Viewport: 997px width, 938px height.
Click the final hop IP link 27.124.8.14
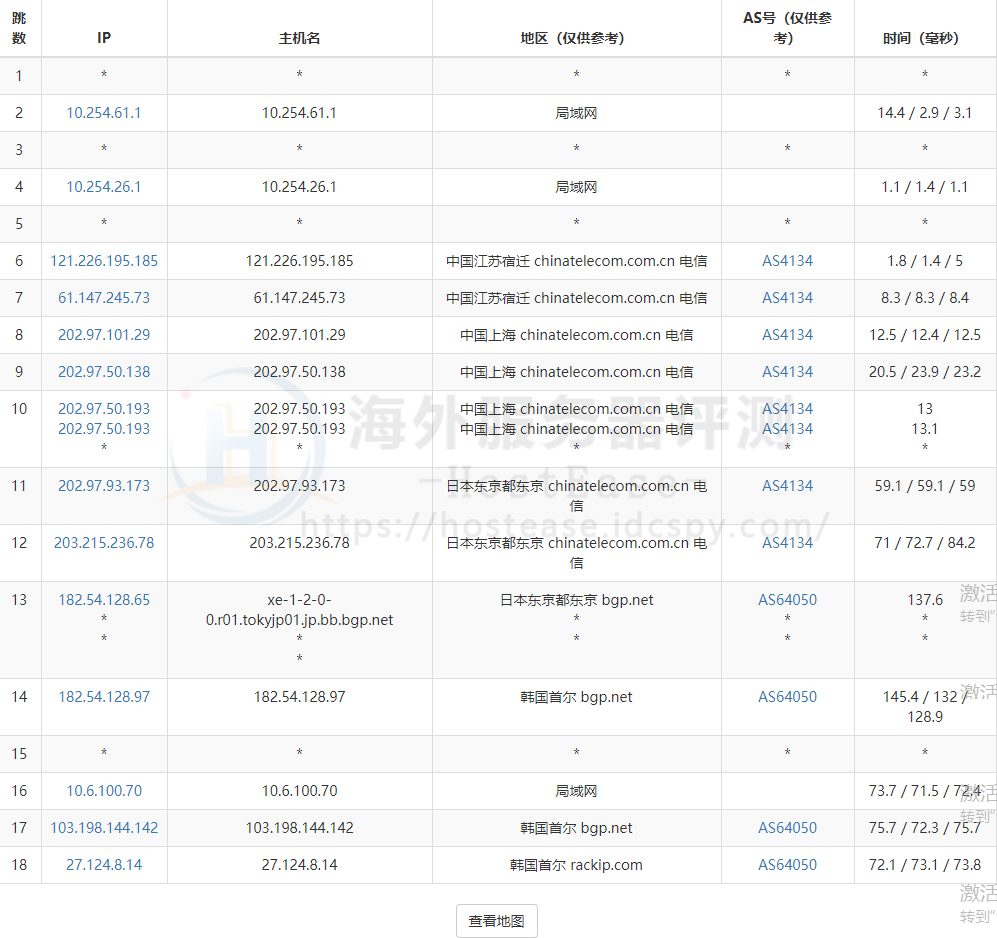pos(104,865)
